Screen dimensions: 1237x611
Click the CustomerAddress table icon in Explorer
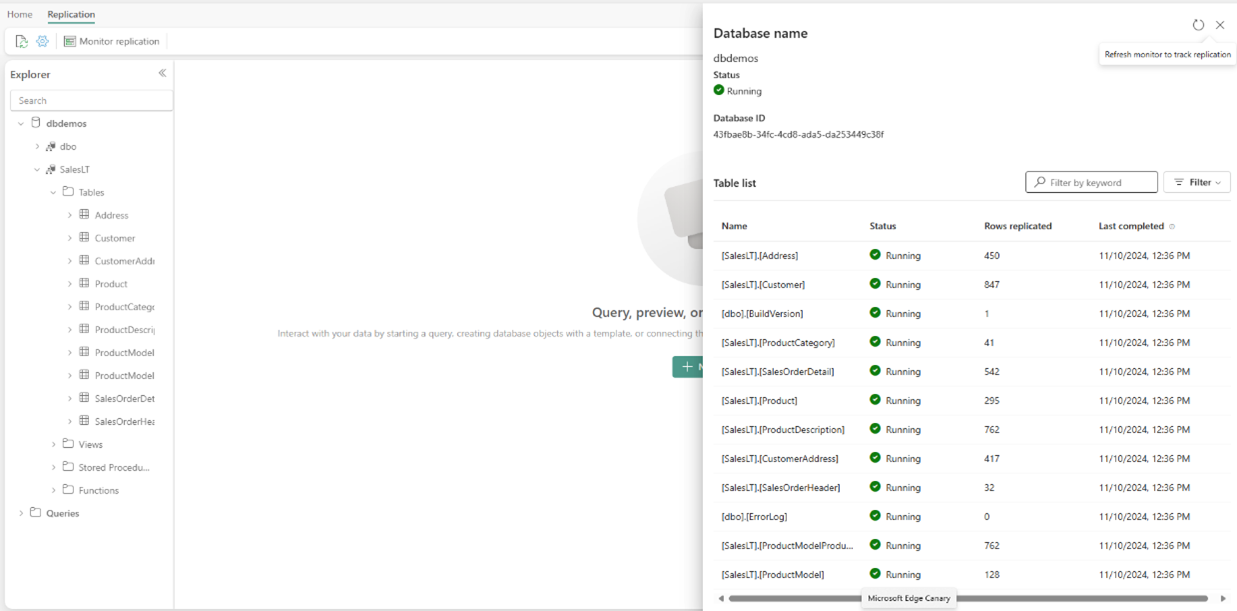84,260
